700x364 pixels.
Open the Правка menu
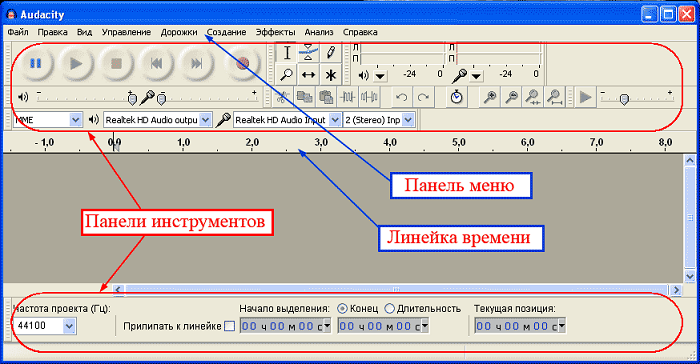[53, 32]
